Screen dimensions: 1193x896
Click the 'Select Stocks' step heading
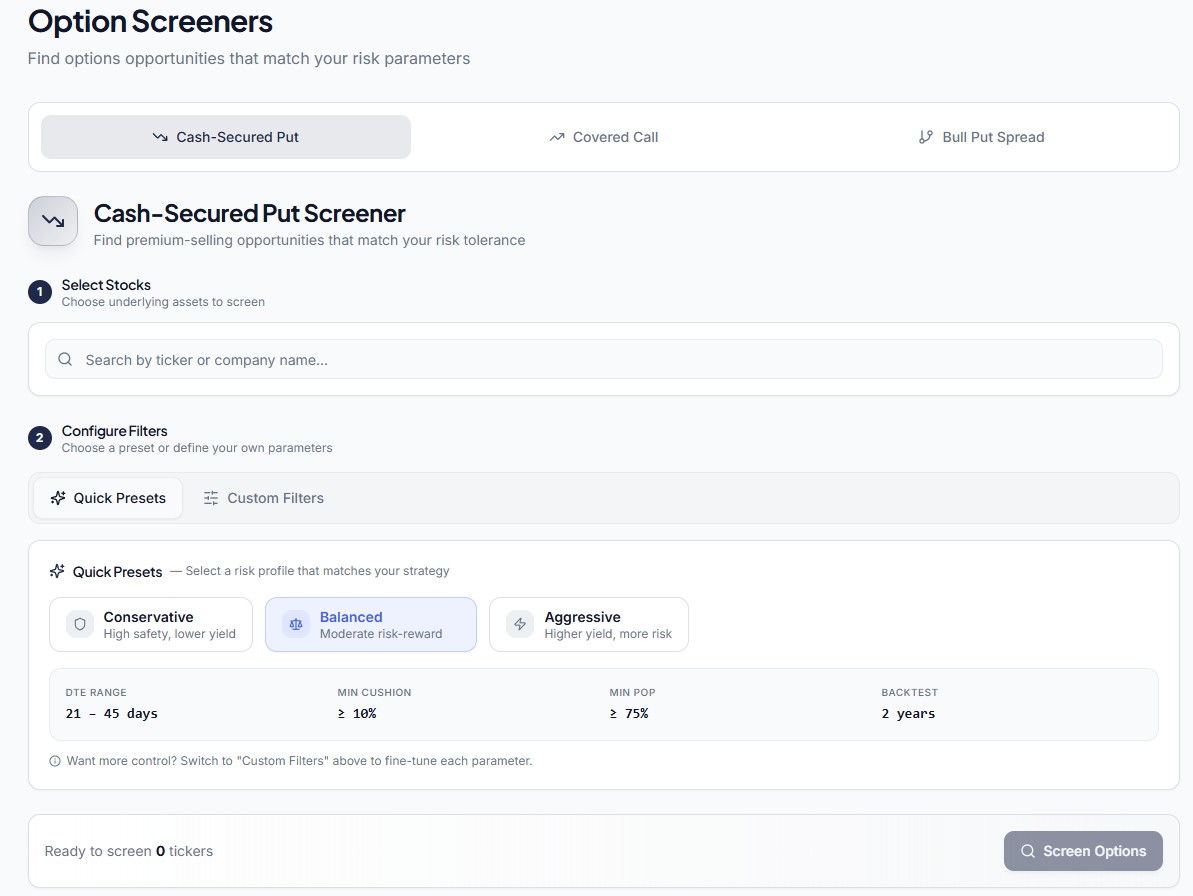tap(107, 285)
